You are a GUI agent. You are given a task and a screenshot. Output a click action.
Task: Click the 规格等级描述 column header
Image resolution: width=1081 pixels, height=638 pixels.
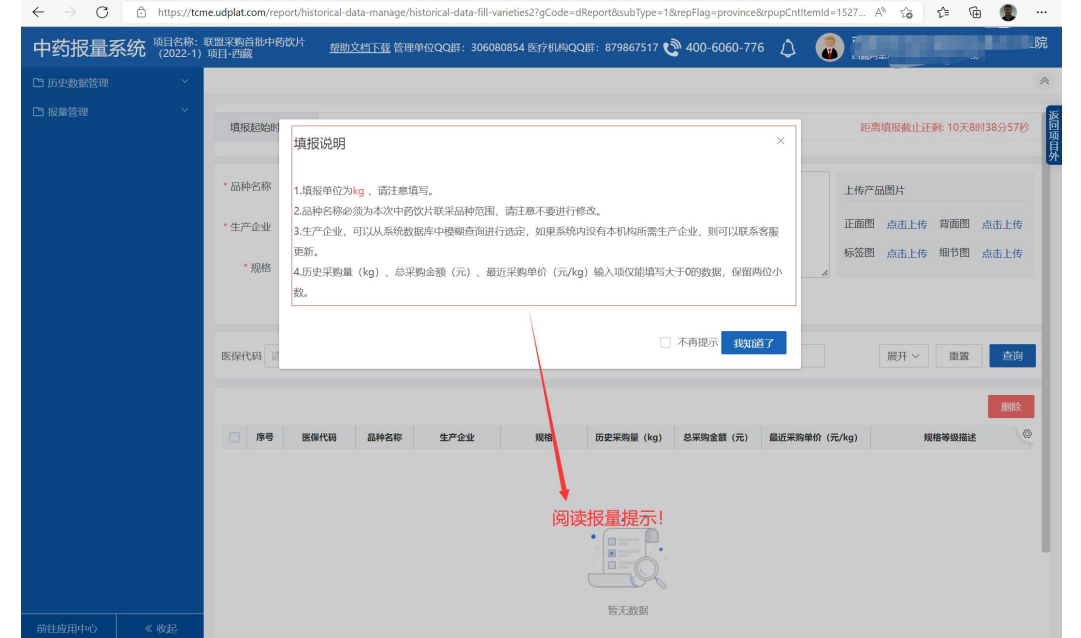tap(949, 437)
